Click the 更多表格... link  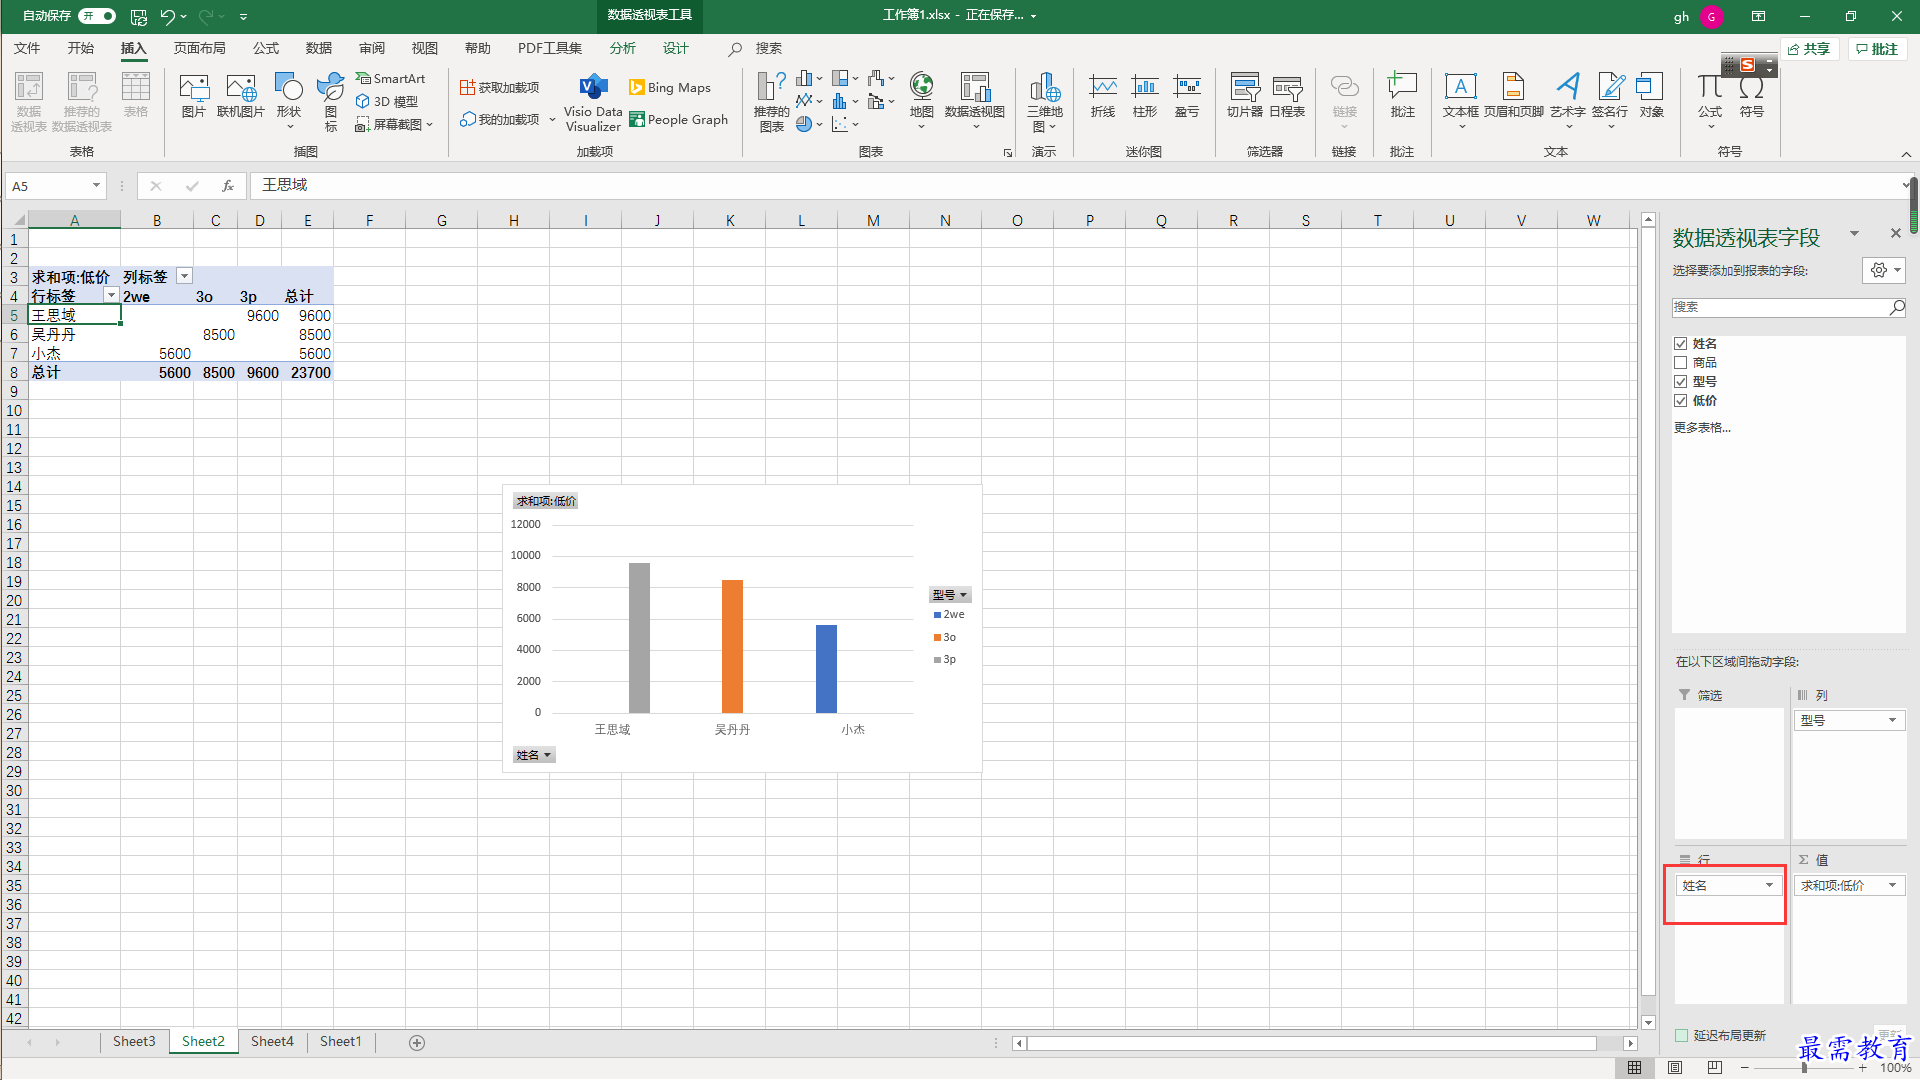[x=1702, y=428]
